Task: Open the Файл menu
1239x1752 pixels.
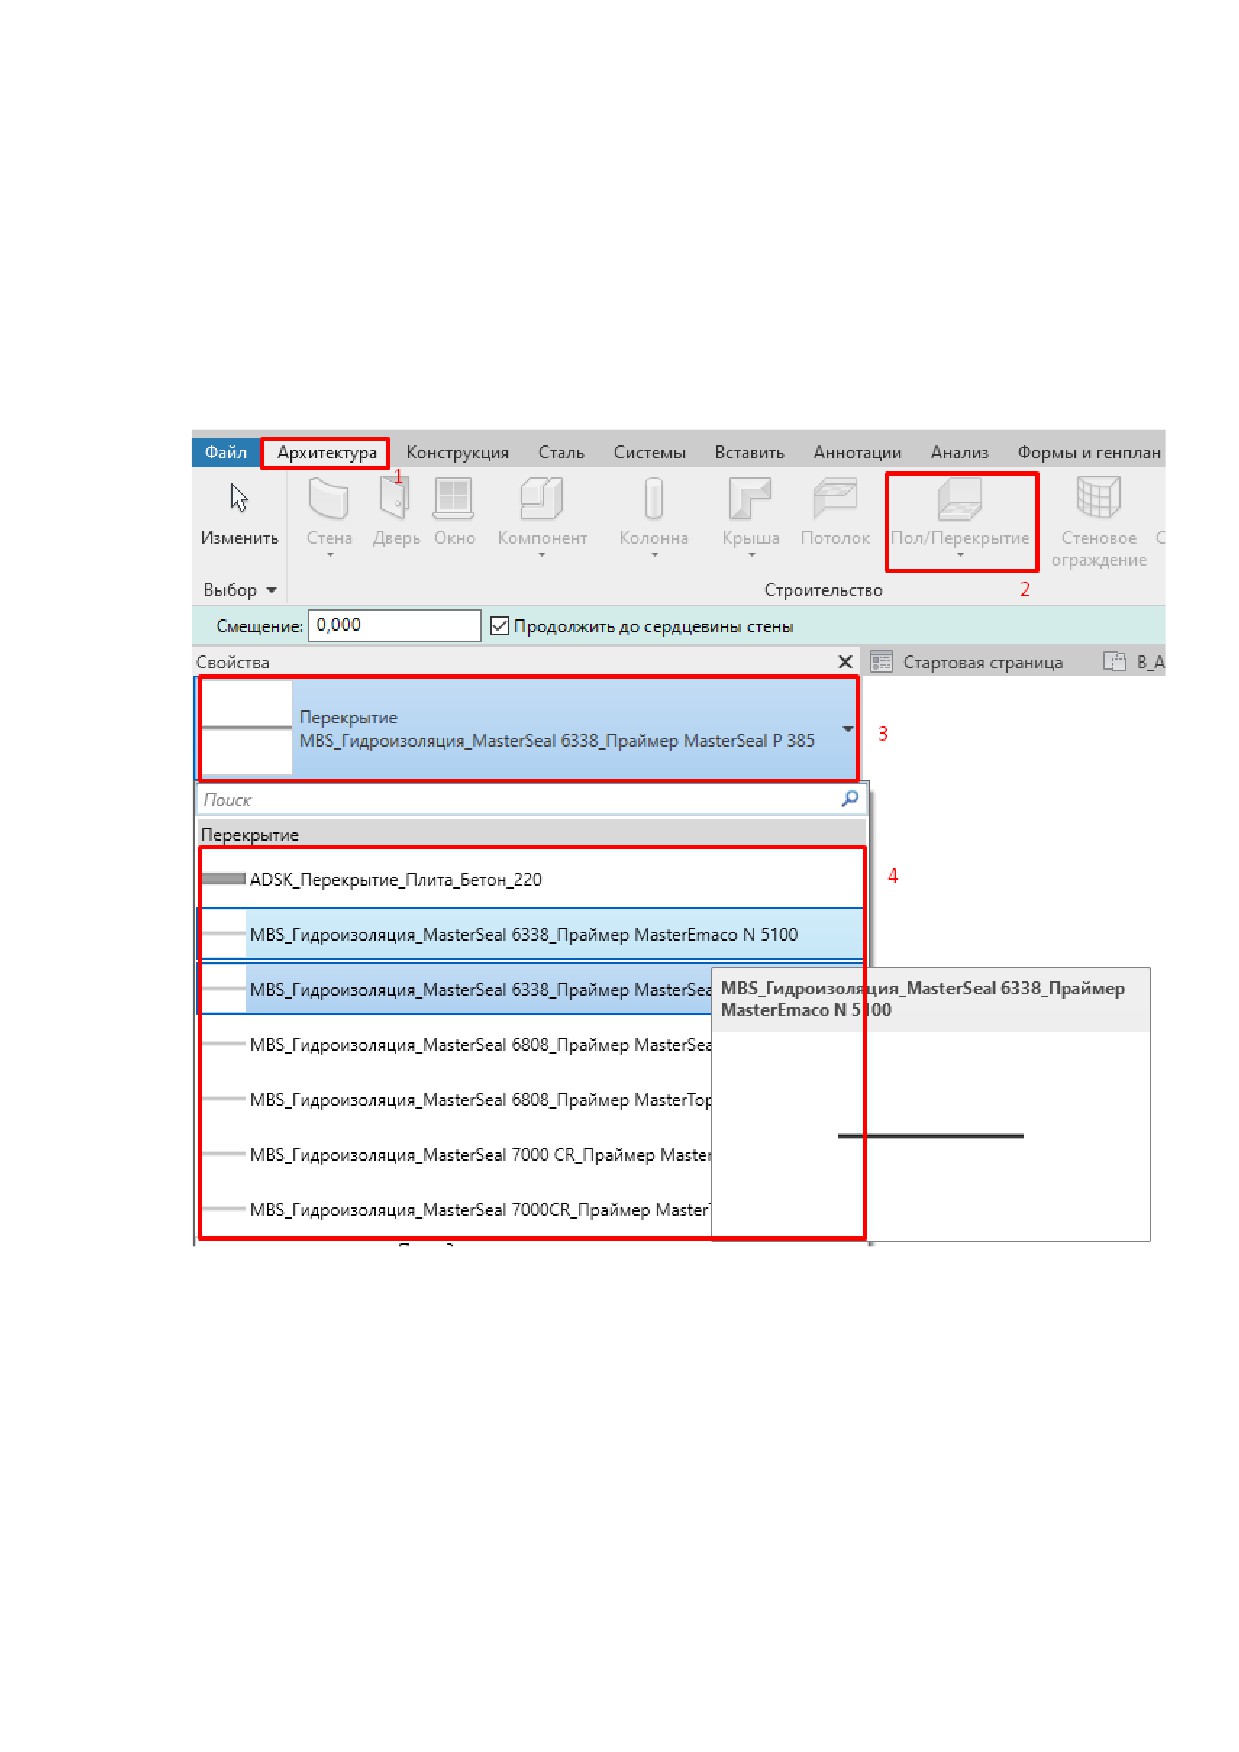Action: pyautogui.click(x=226, y=452)
